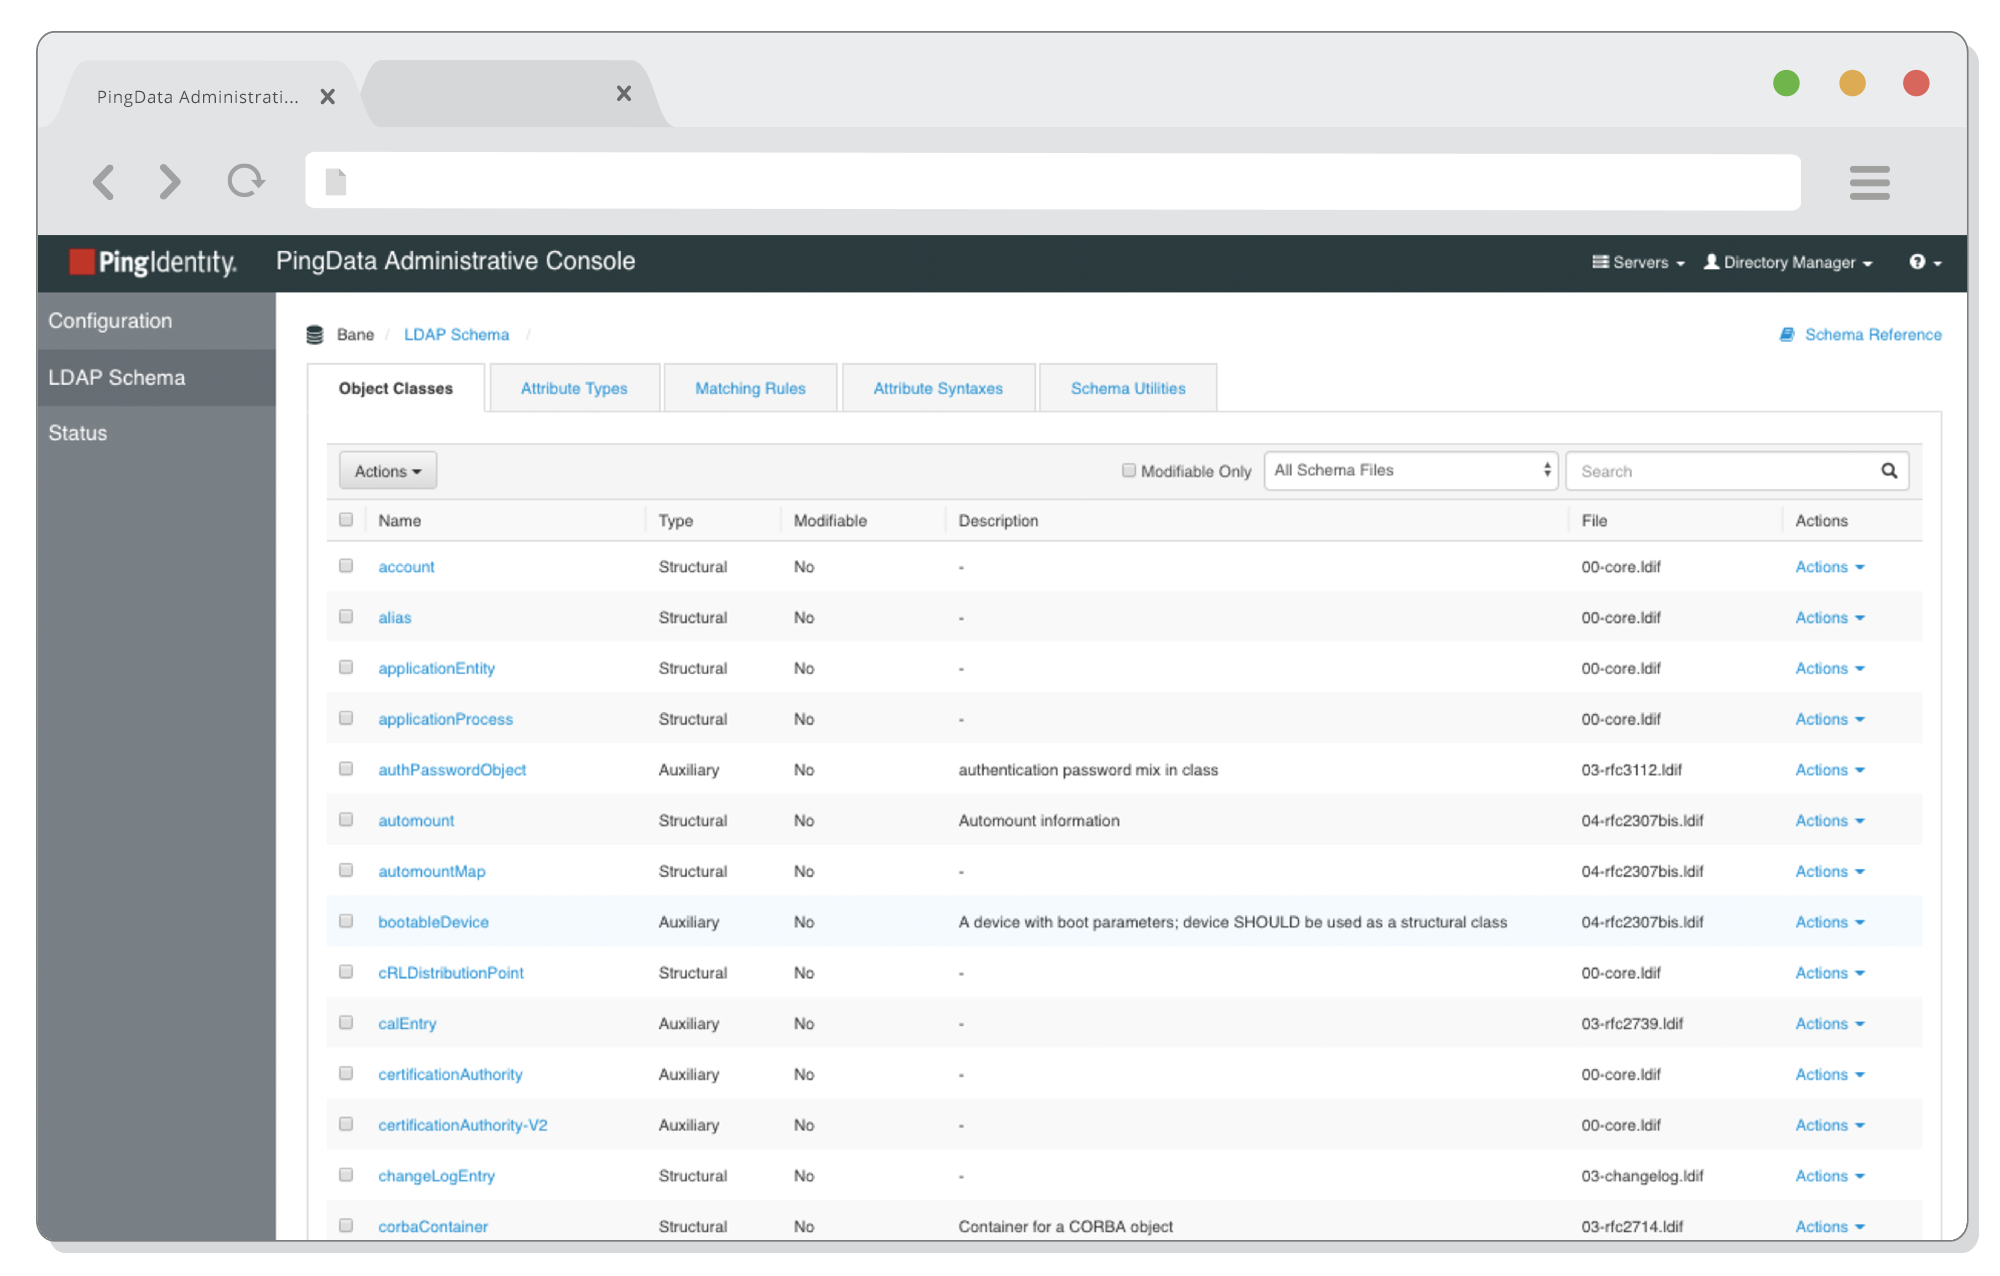Go to Configuration in the sidebar
The height and width of the screenshot is (1276, 2000).
pos(110,321)
